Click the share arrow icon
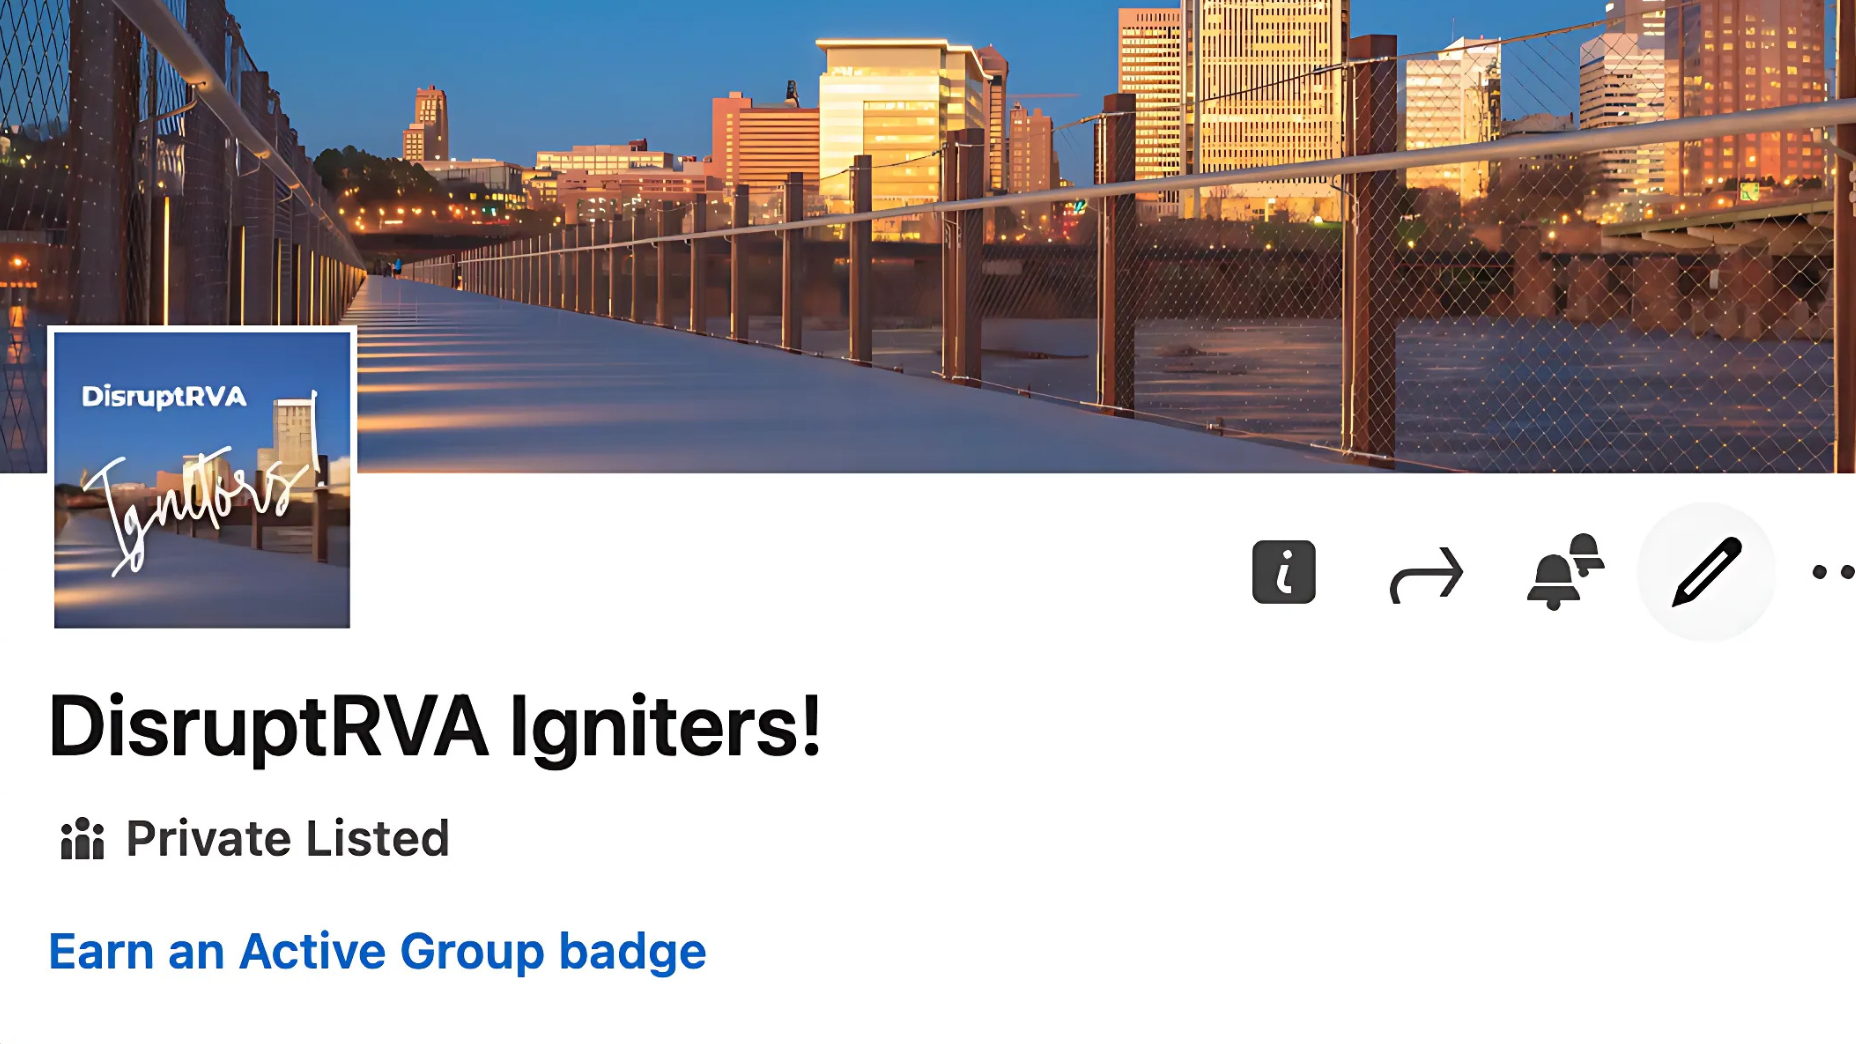Viewport: 1856px width, 1044px height. [1426, 574]
